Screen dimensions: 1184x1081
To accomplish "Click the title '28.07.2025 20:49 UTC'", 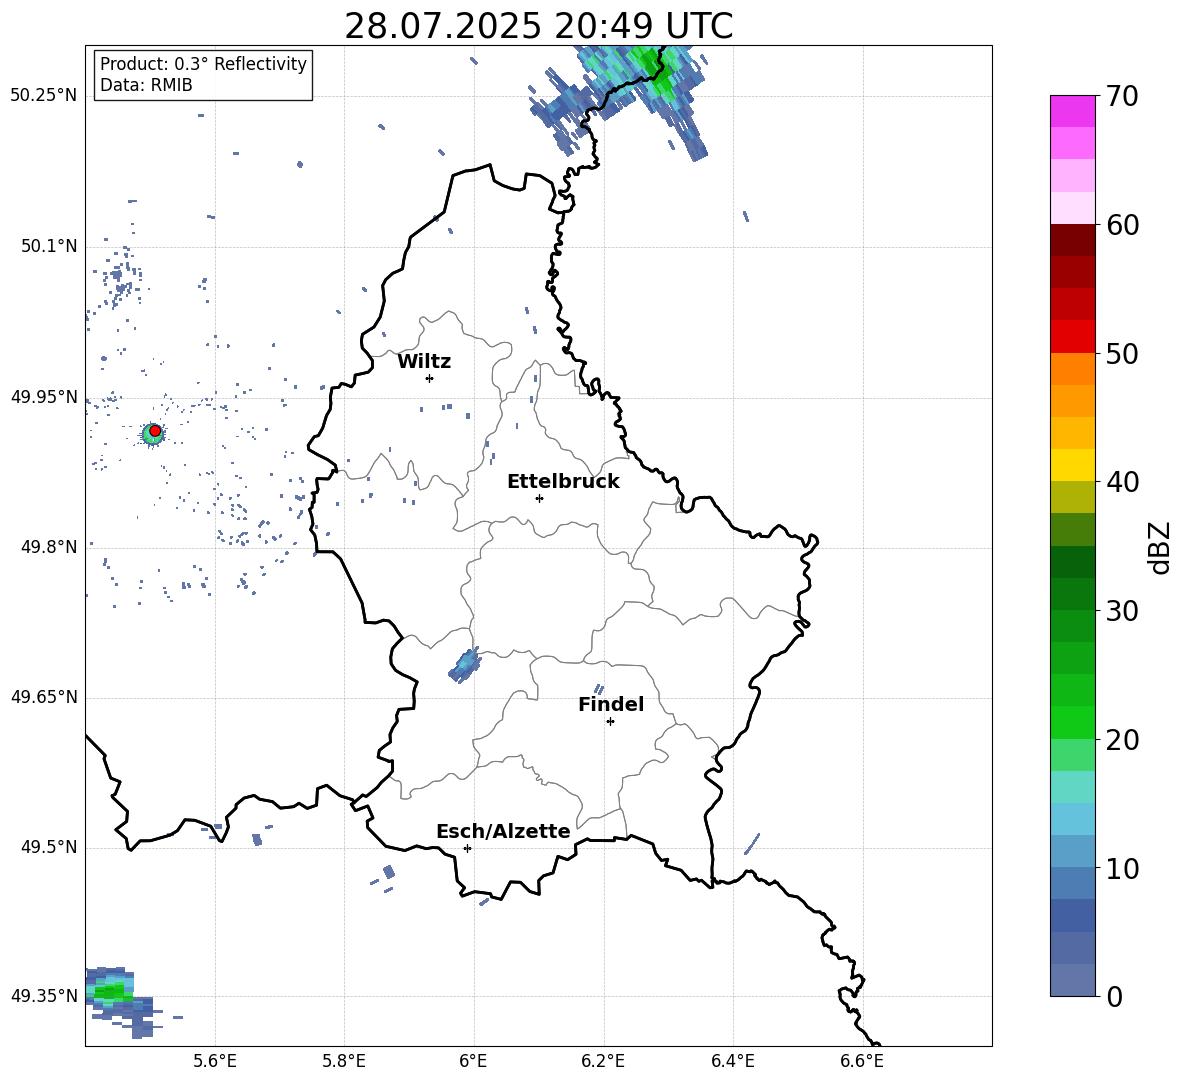I will [x=538, y=26].
